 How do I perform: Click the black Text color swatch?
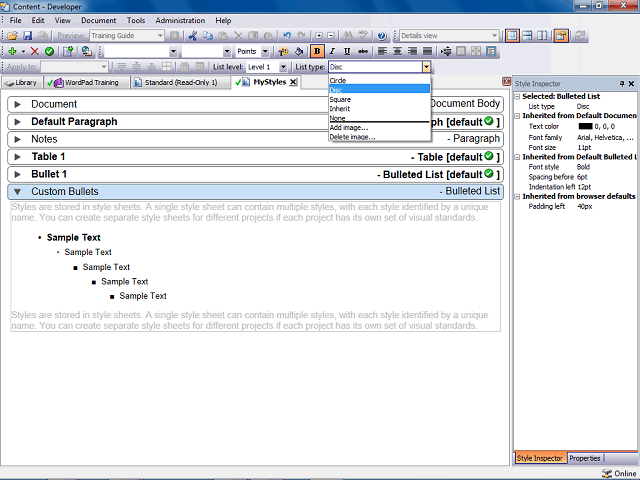point(585,127)
